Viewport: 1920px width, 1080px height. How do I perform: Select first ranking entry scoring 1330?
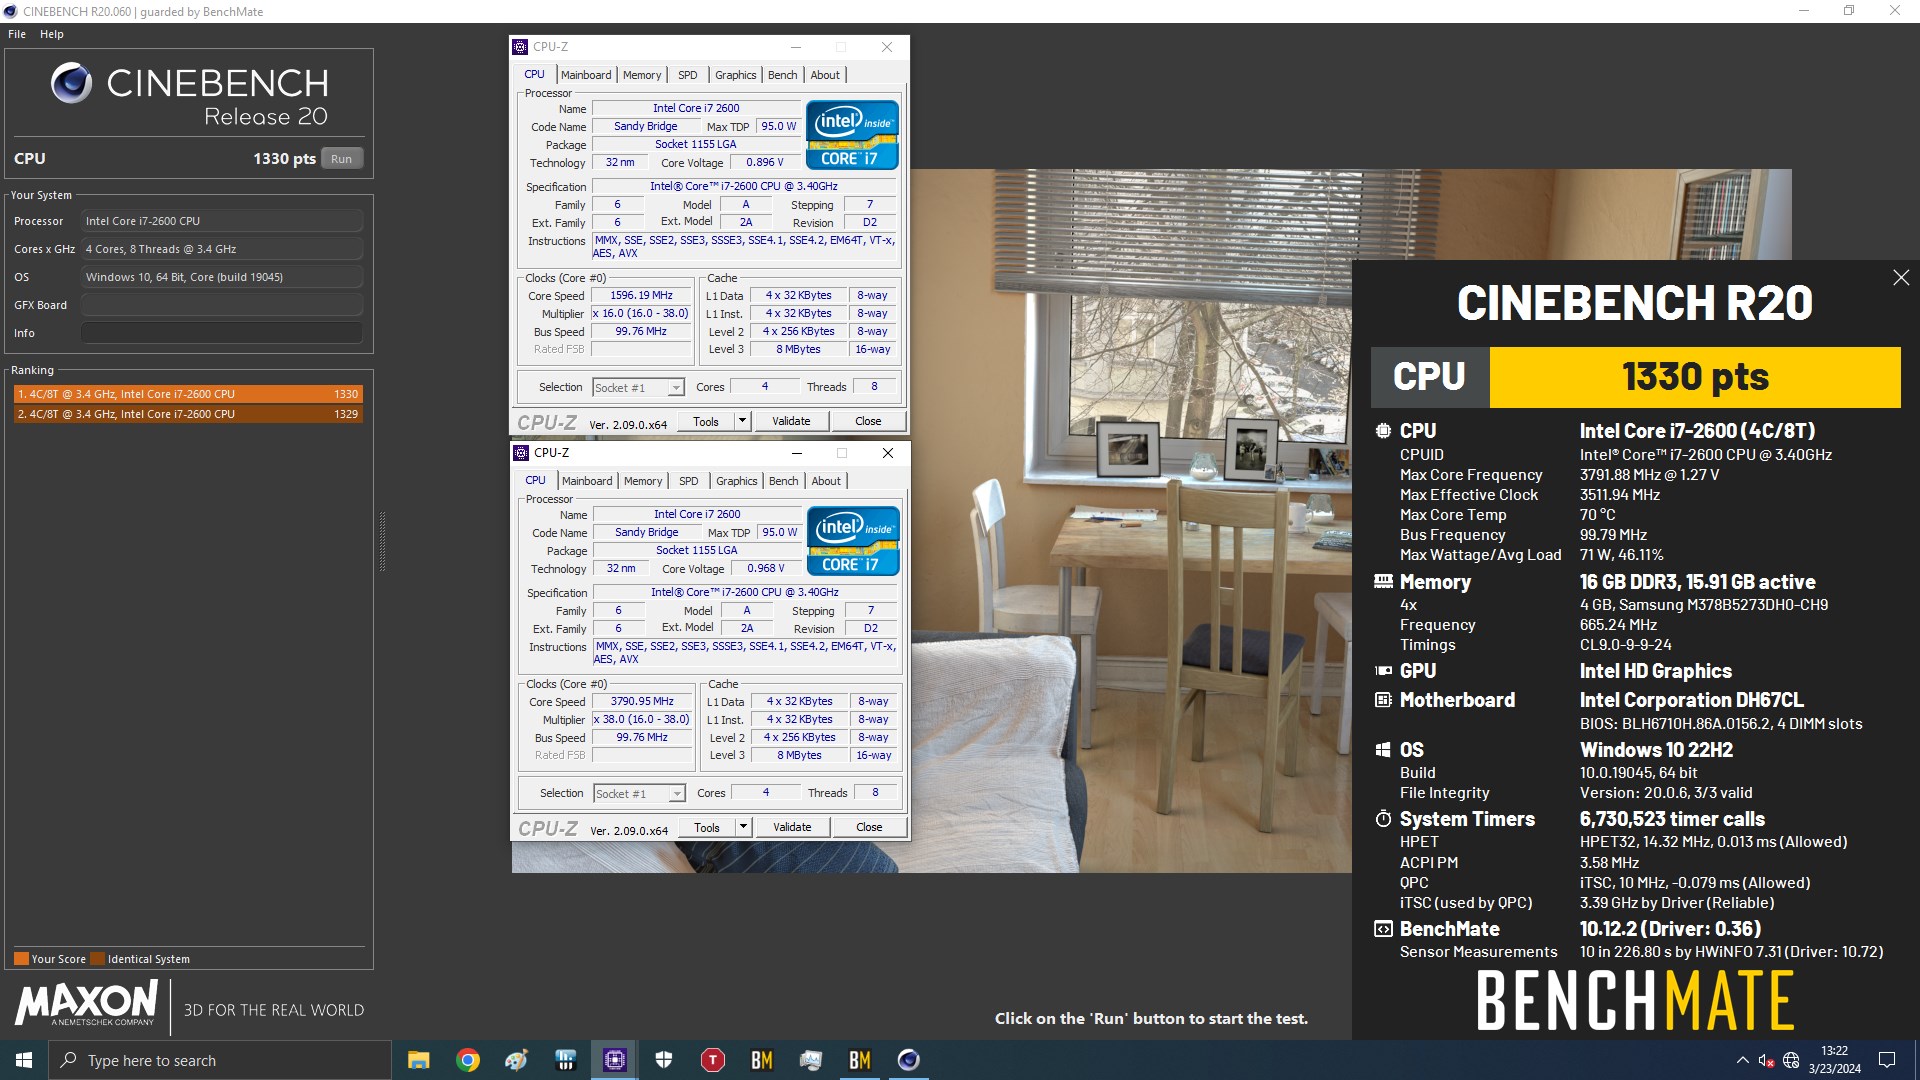pyautogui.click(x=188, y=394)
